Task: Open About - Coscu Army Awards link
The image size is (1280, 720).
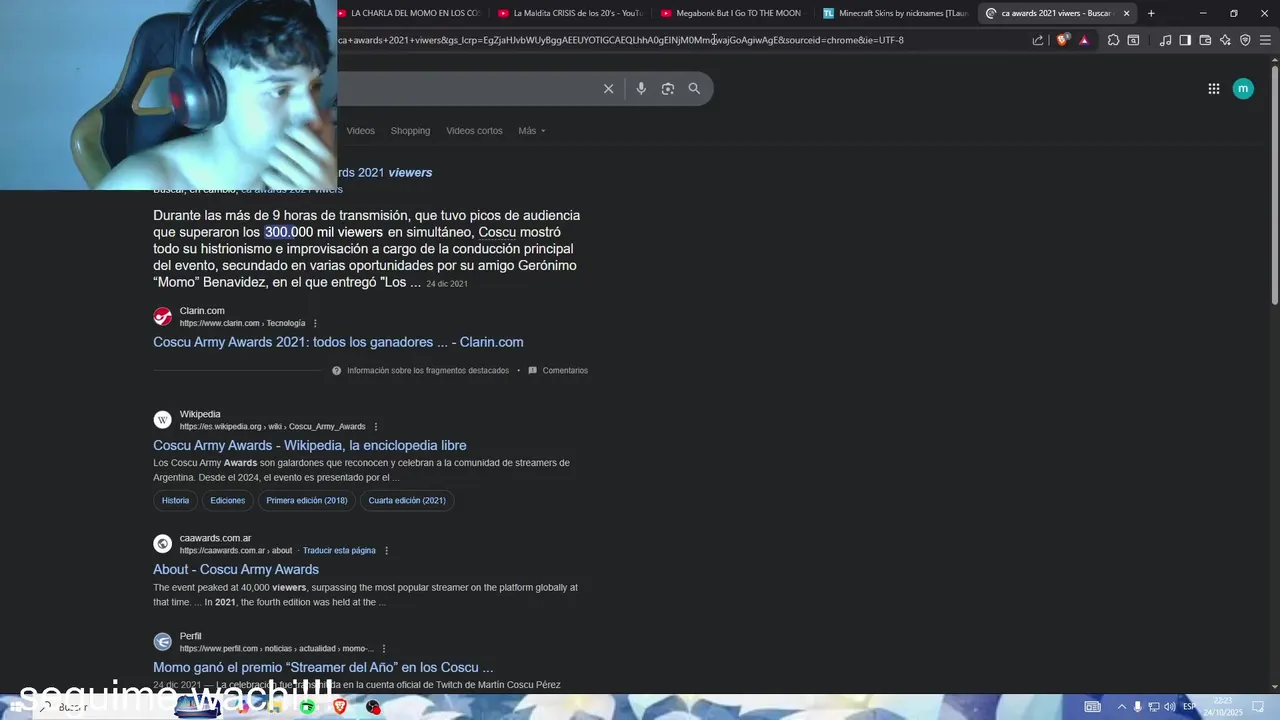Action: [236, 569]
